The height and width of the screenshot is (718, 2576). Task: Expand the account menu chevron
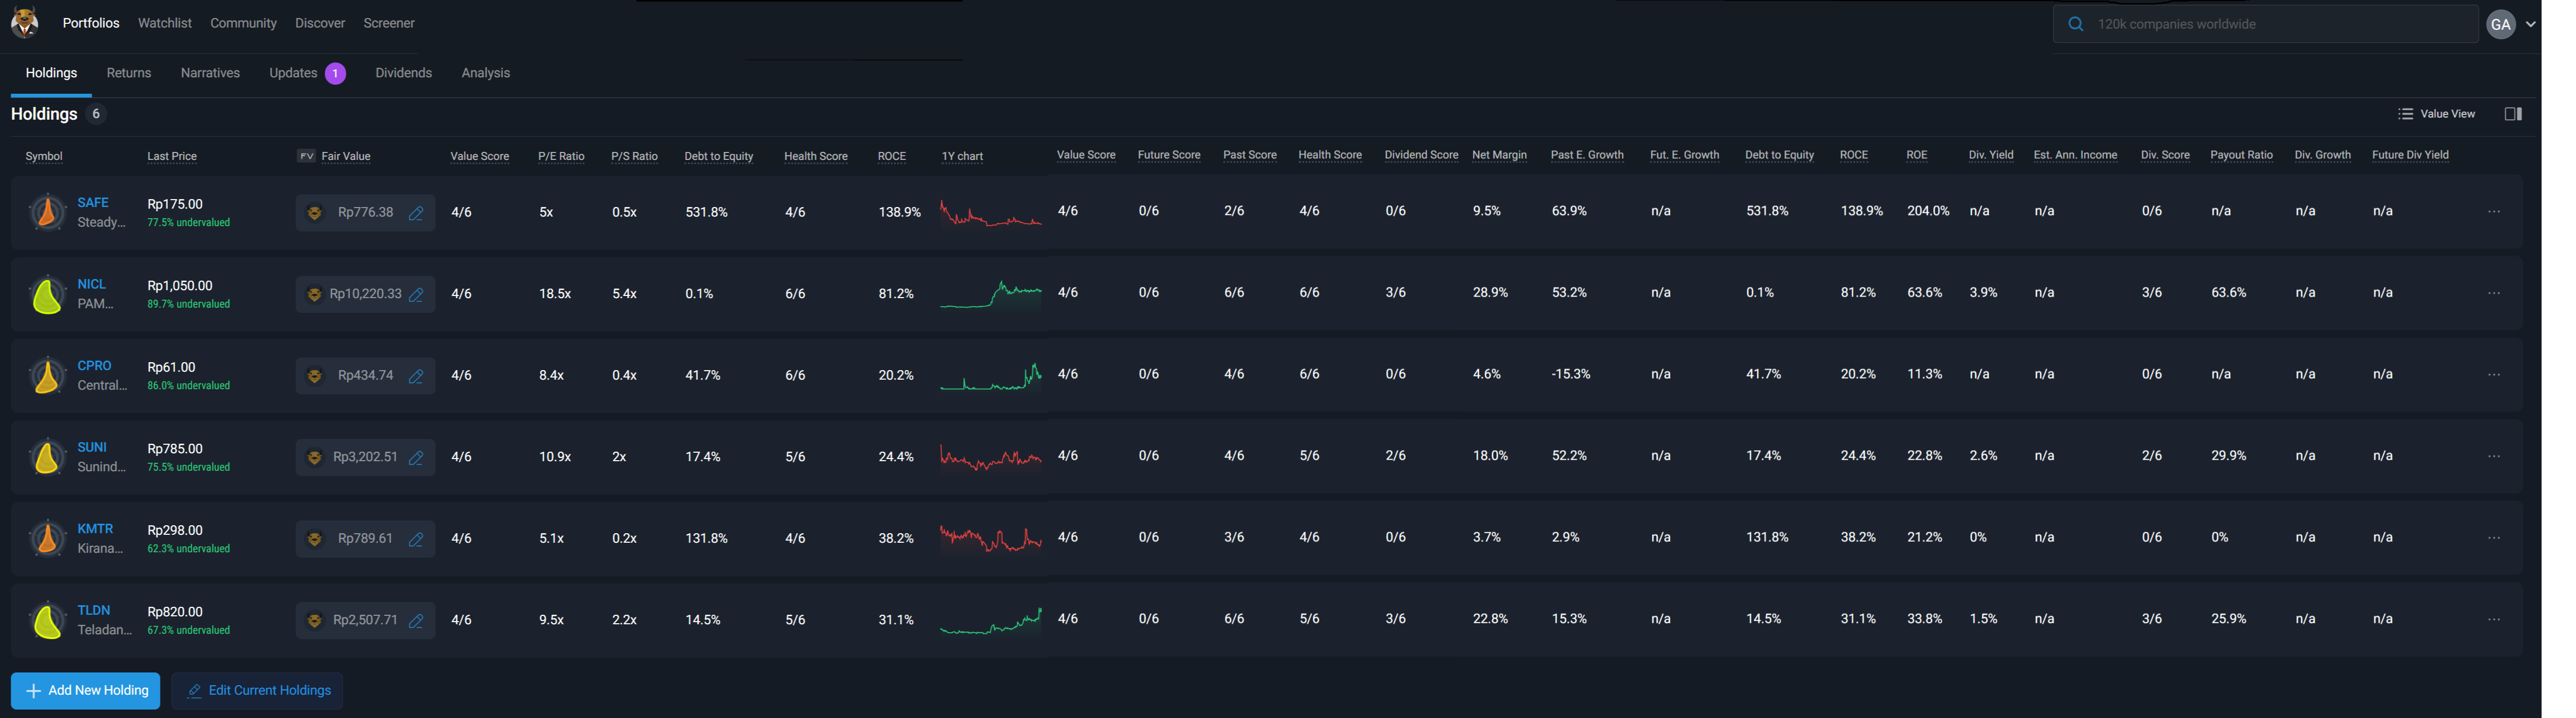2530,24
